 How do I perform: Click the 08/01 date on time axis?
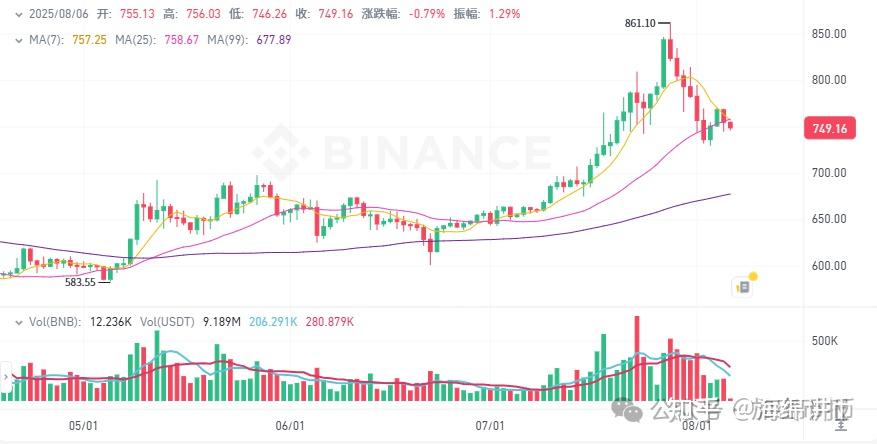click(696, 425)
